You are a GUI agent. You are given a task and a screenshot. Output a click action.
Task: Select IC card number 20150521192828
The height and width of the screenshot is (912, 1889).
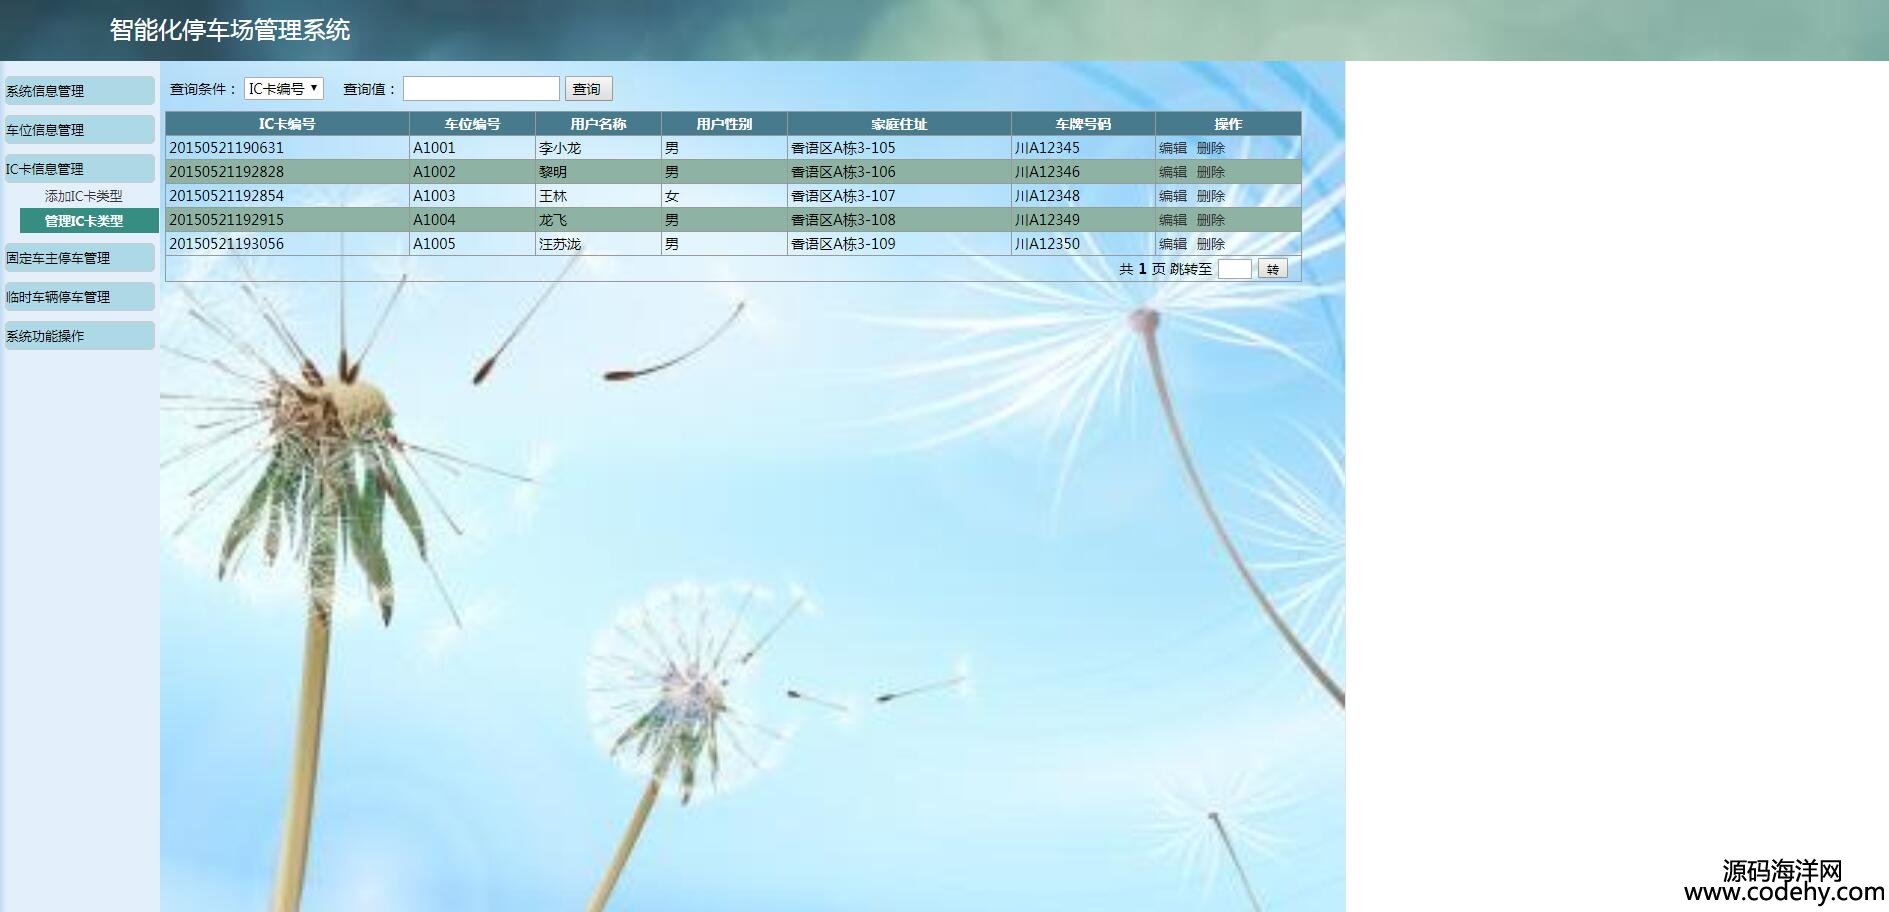click(226, 172)
